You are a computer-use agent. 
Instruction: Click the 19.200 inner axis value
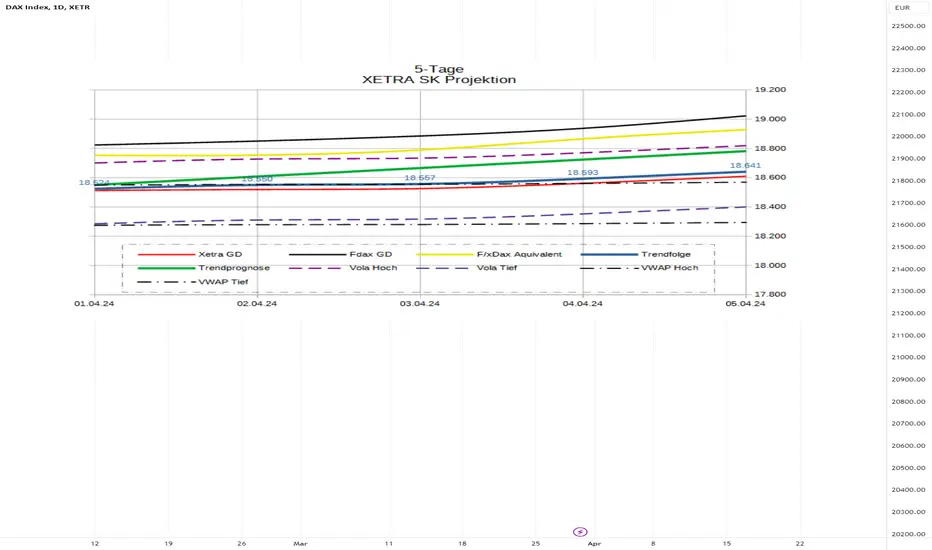pyautogui.click(x=770, y=90)
